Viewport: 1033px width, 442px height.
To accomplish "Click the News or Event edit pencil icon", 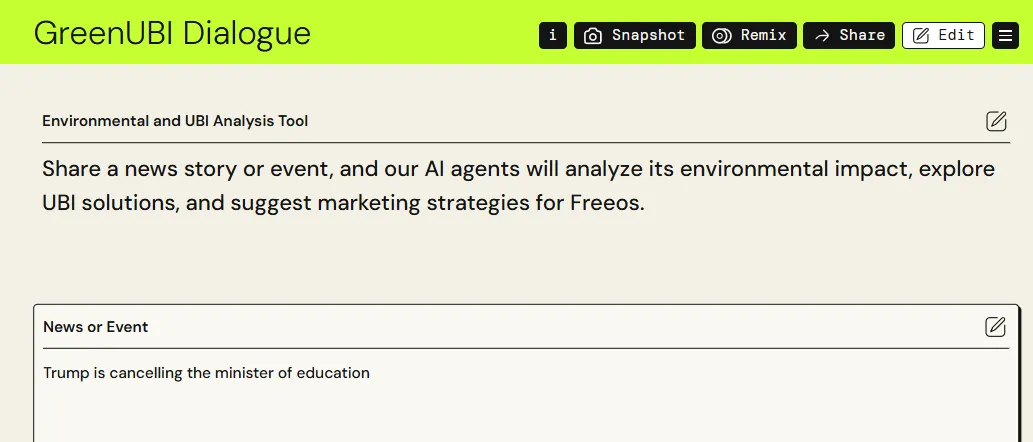I will point(995,327).
